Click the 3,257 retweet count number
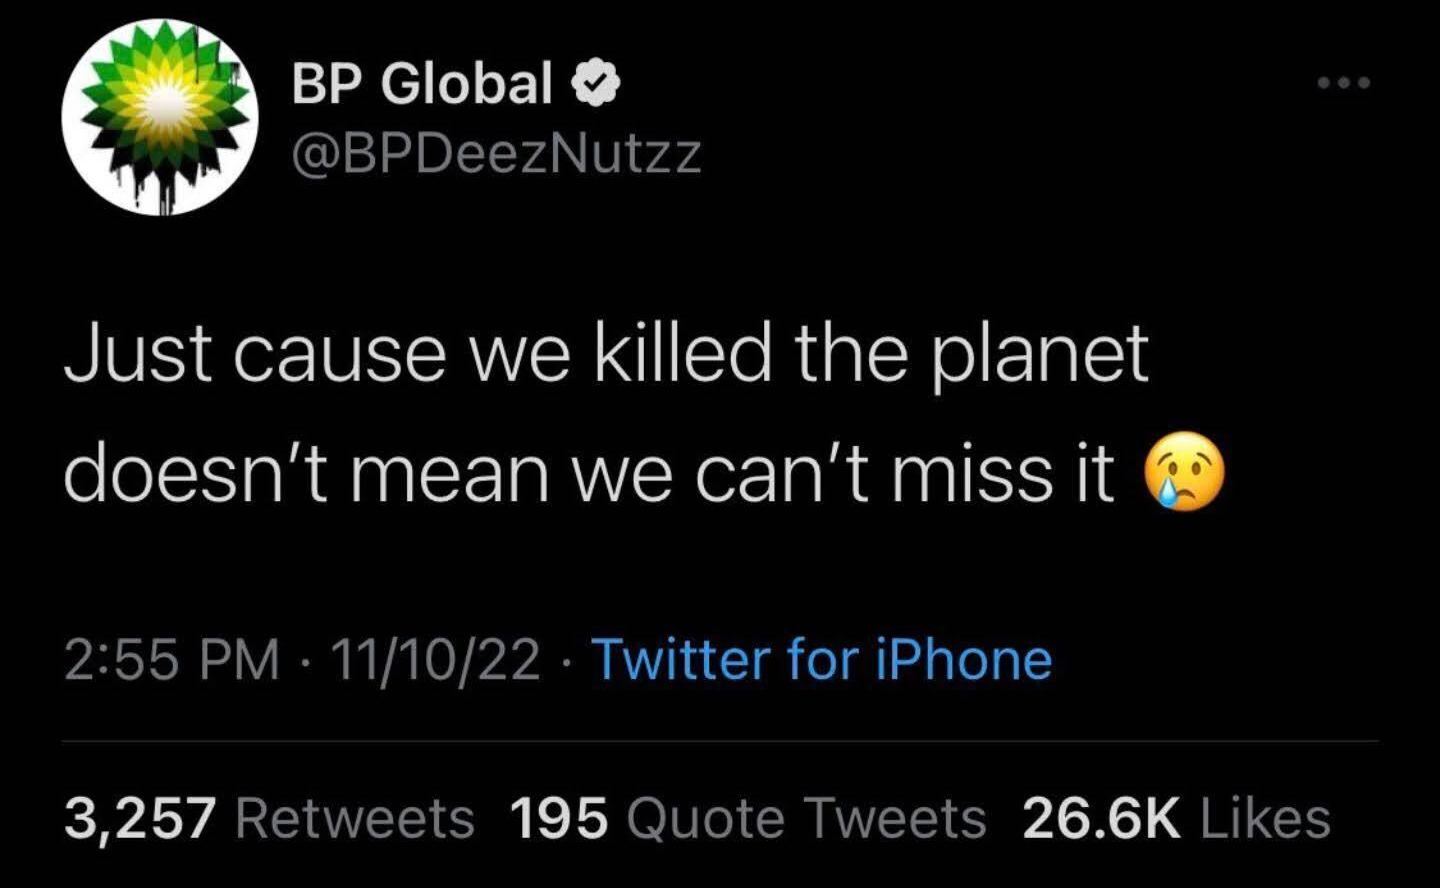 tap(140, 819)
